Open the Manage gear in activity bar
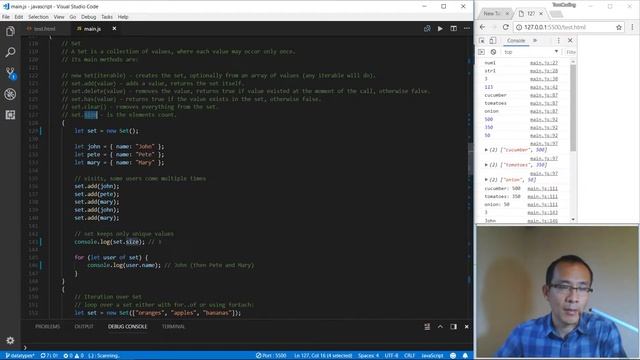 click(10, 340)
